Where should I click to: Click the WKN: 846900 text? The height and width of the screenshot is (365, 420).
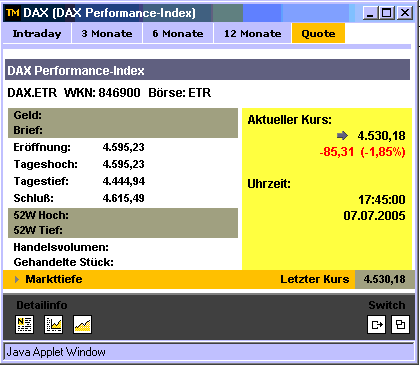tap(102, 93)
